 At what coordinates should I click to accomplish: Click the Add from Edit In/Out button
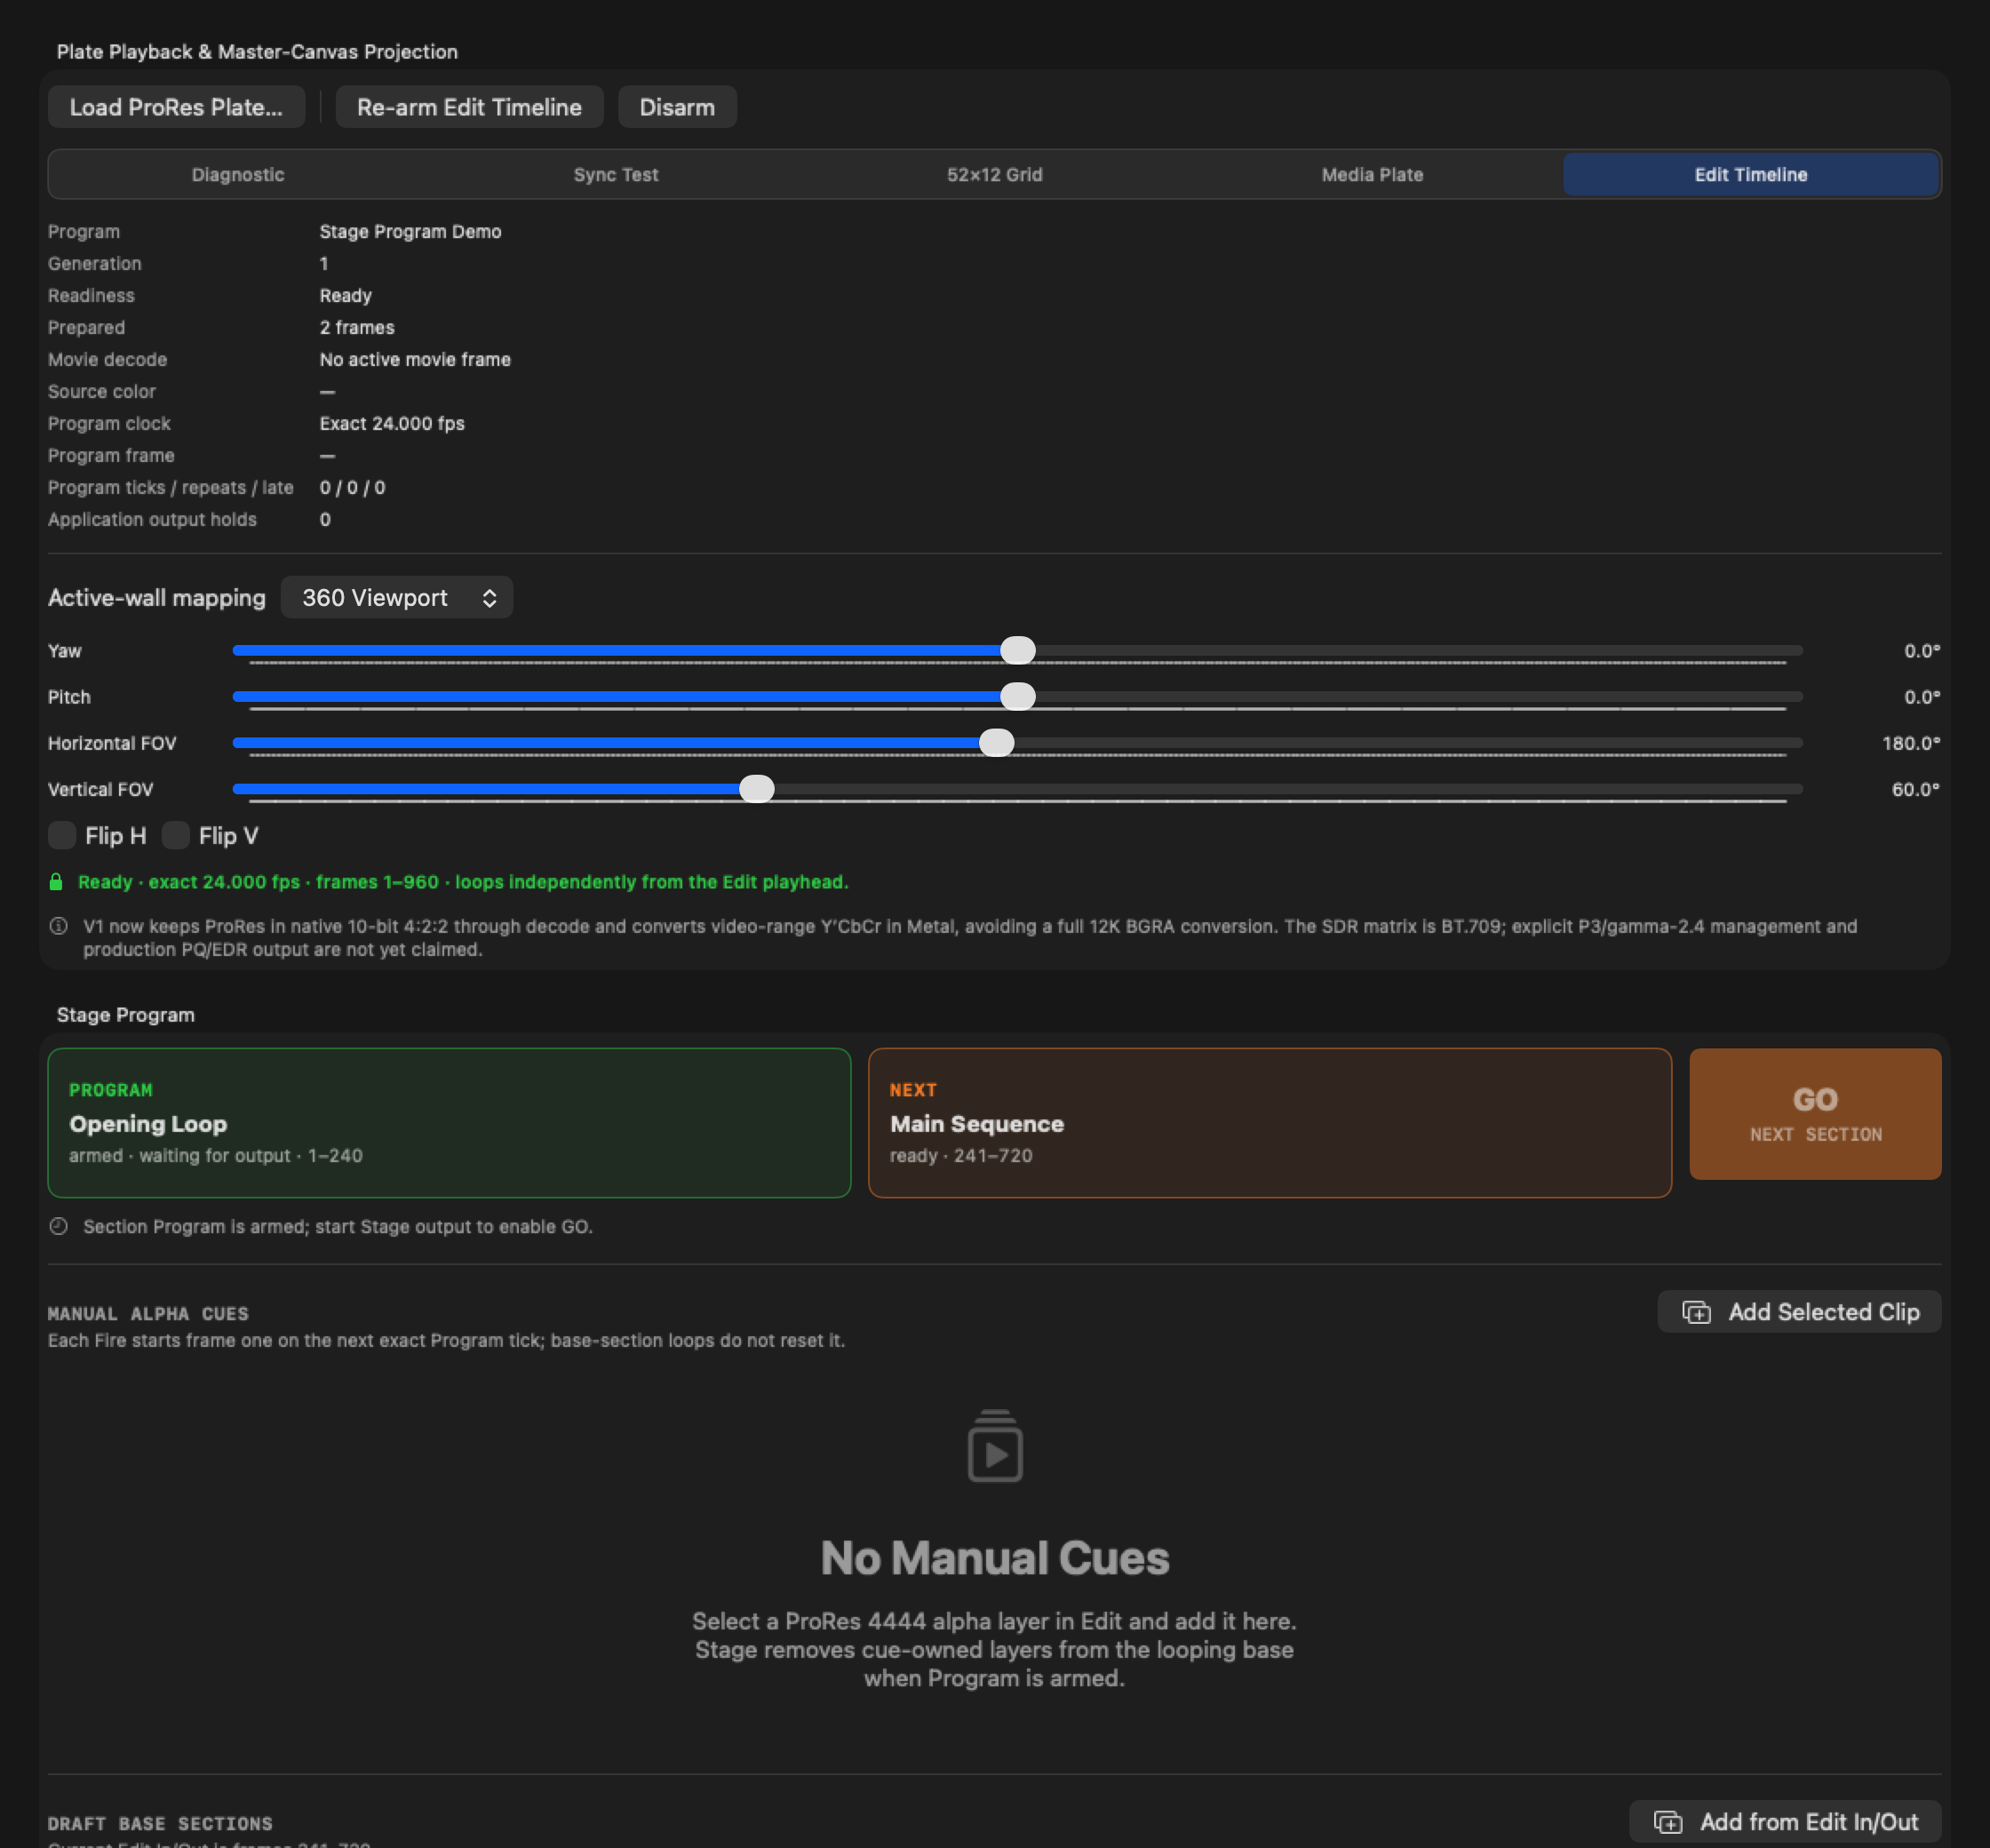point(1785,1821)
